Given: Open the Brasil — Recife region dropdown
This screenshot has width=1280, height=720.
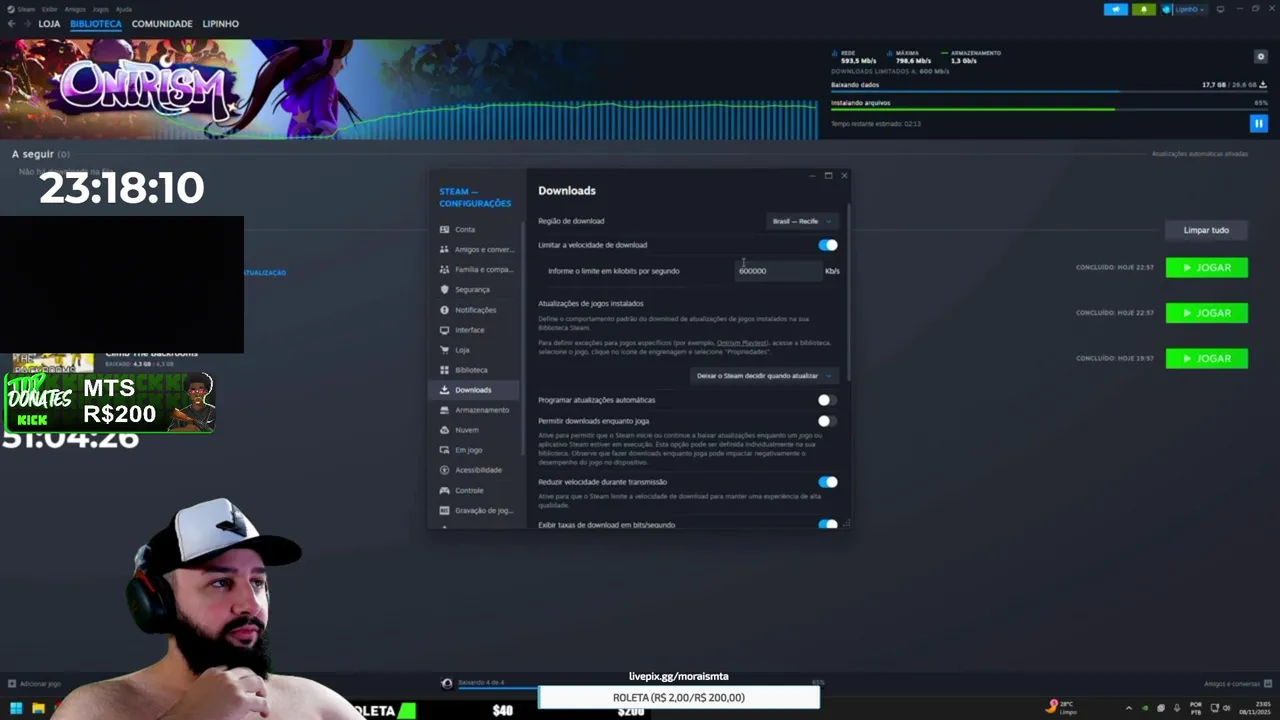Looking at the screenshot, I should click(x=802, y=221).
